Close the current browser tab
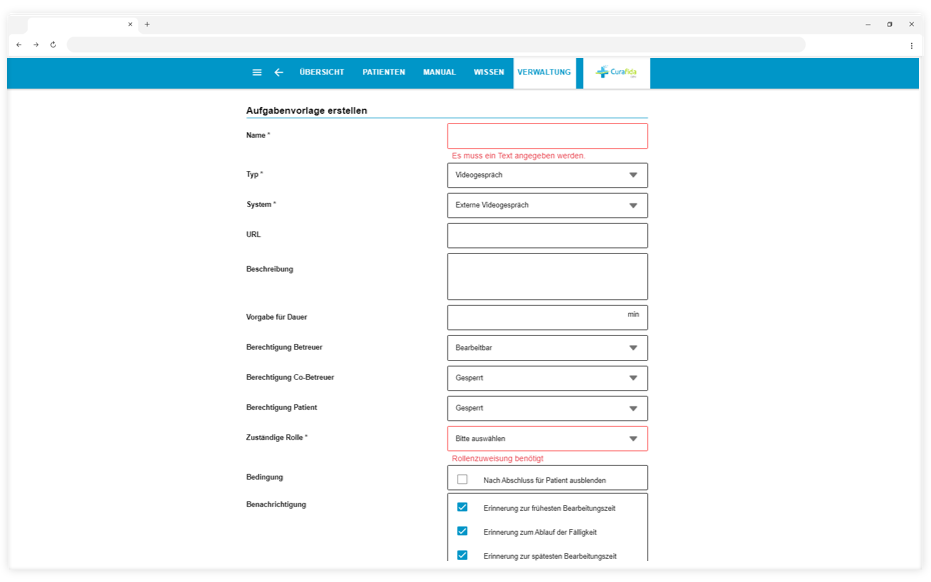This screenshot has width=931, height=582. 130,24
